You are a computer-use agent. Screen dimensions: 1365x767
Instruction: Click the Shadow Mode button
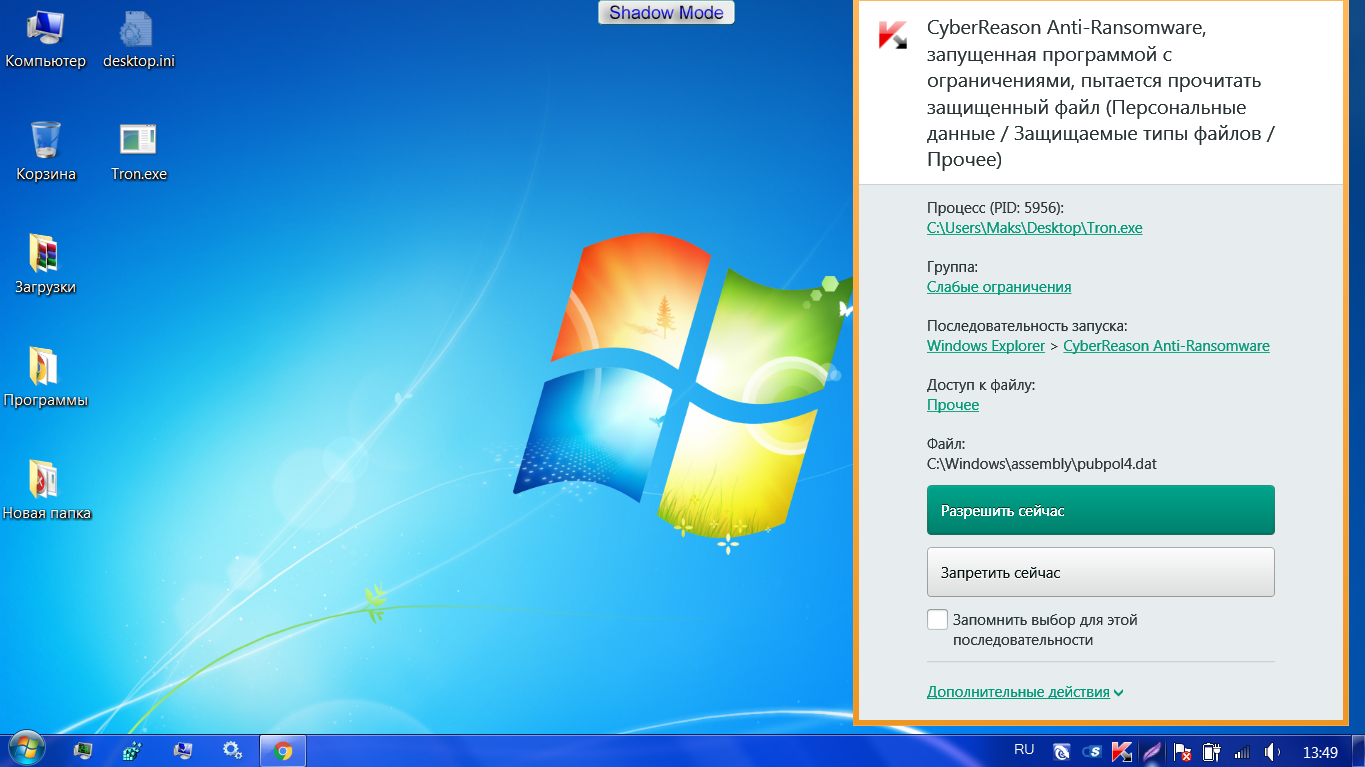667,13
